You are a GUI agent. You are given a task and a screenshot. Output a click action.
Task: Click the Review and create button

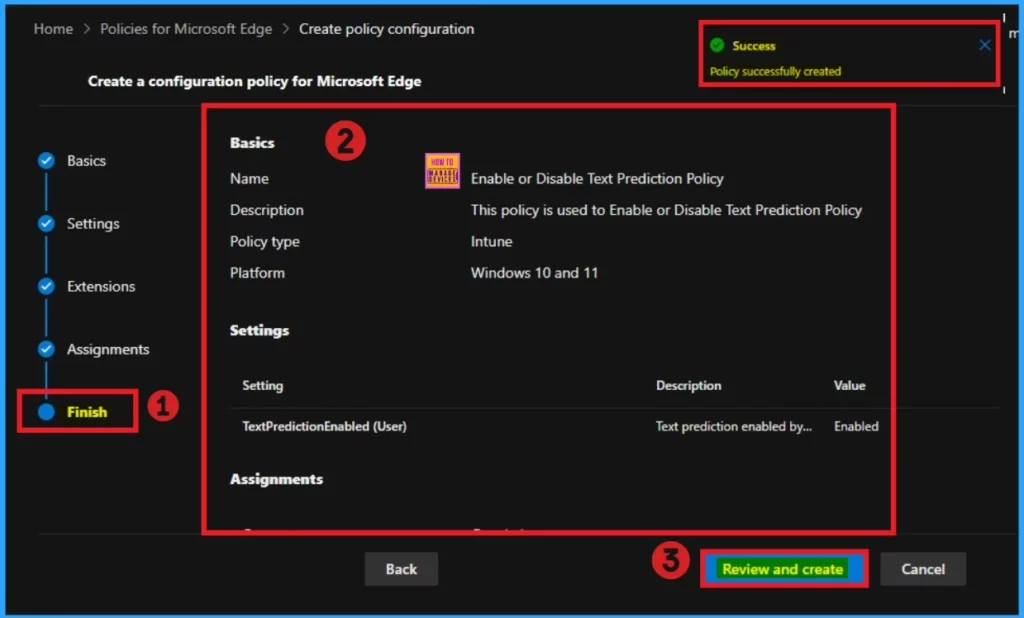pos(782,569)
